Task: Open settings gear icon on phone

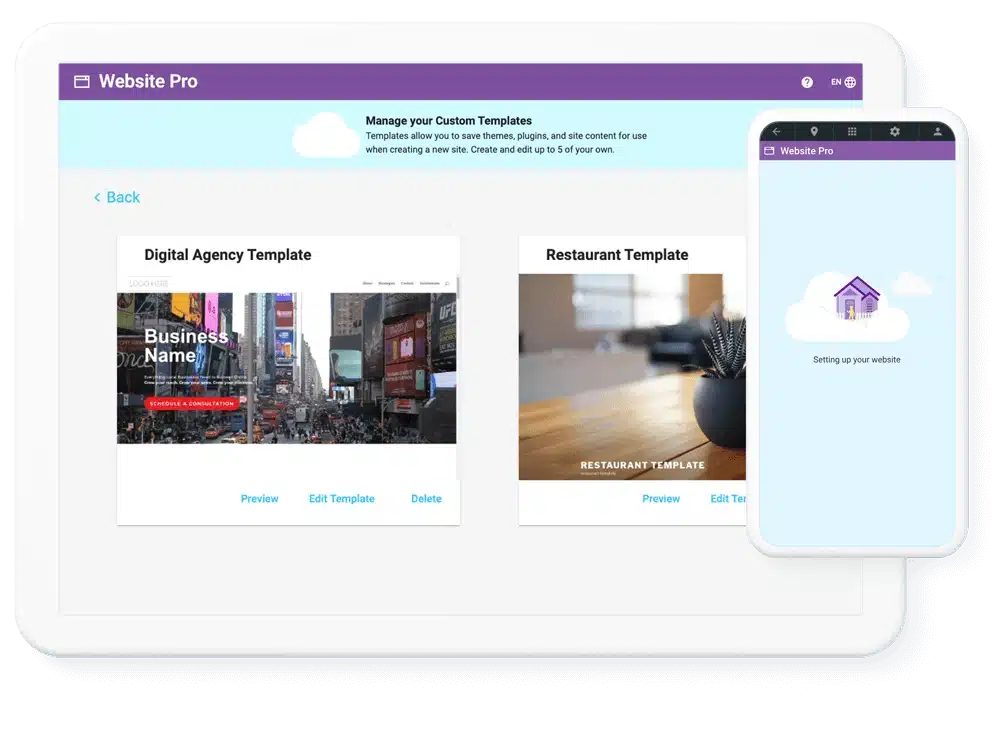Action: pyautogui.click(x=894, y=131)
